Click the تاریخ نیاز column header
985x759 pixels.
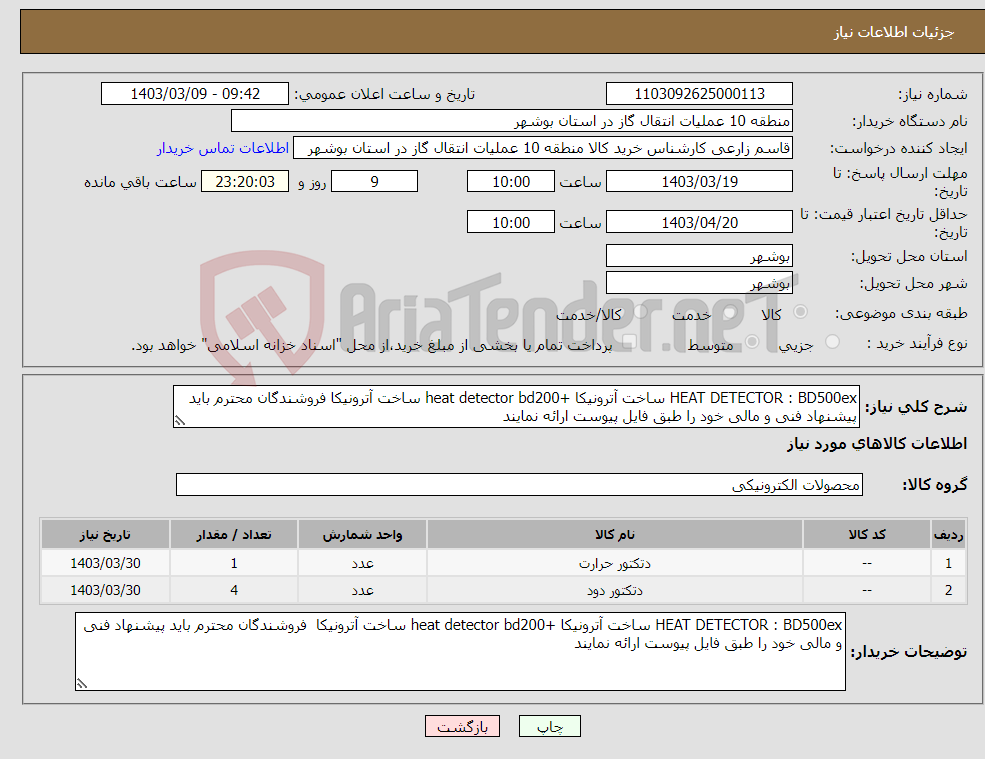tap(105, 534)
